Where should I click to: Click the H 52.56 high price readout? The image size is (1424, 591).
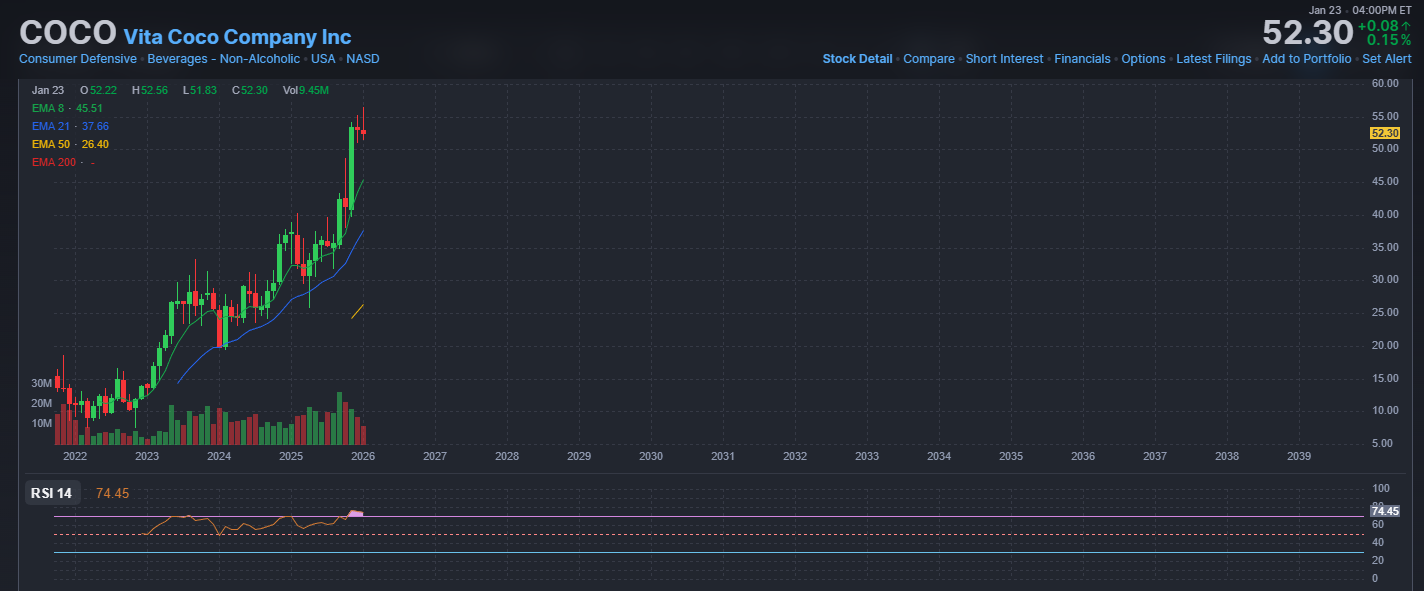point(149,90)
